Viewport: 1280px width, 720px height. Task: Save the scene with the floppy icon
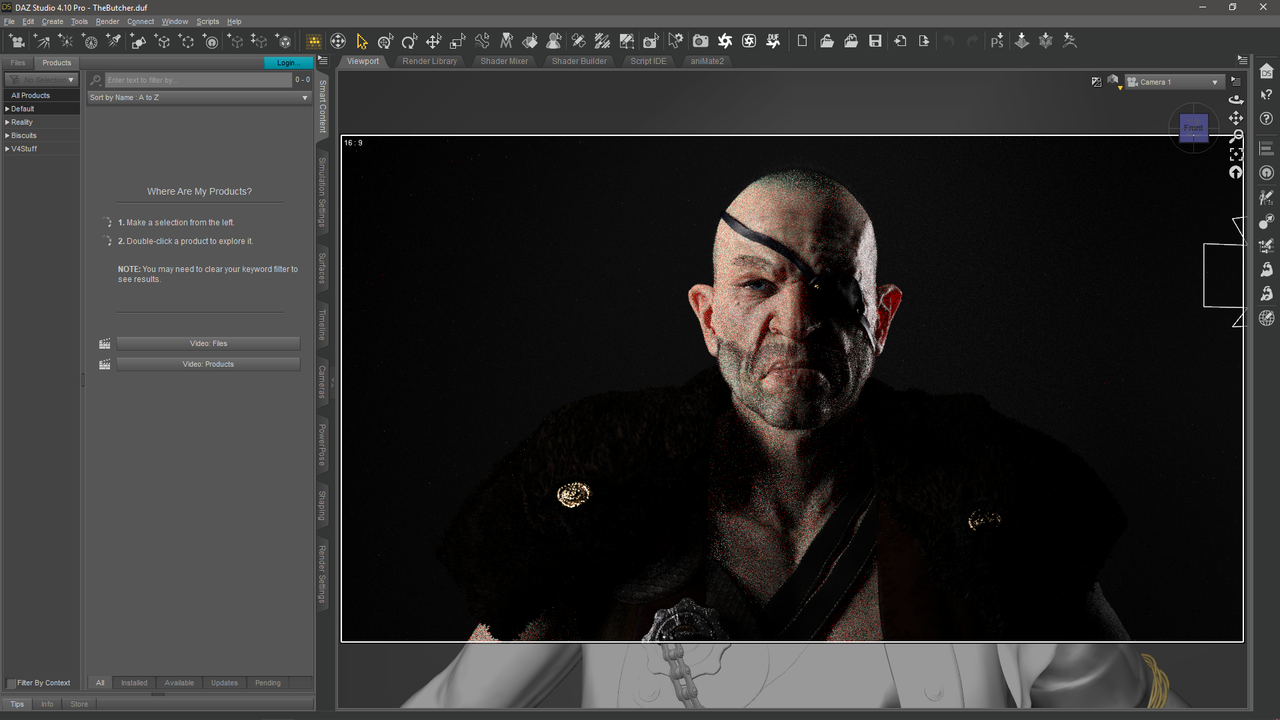pyautogui.click(x=875, y=41)
